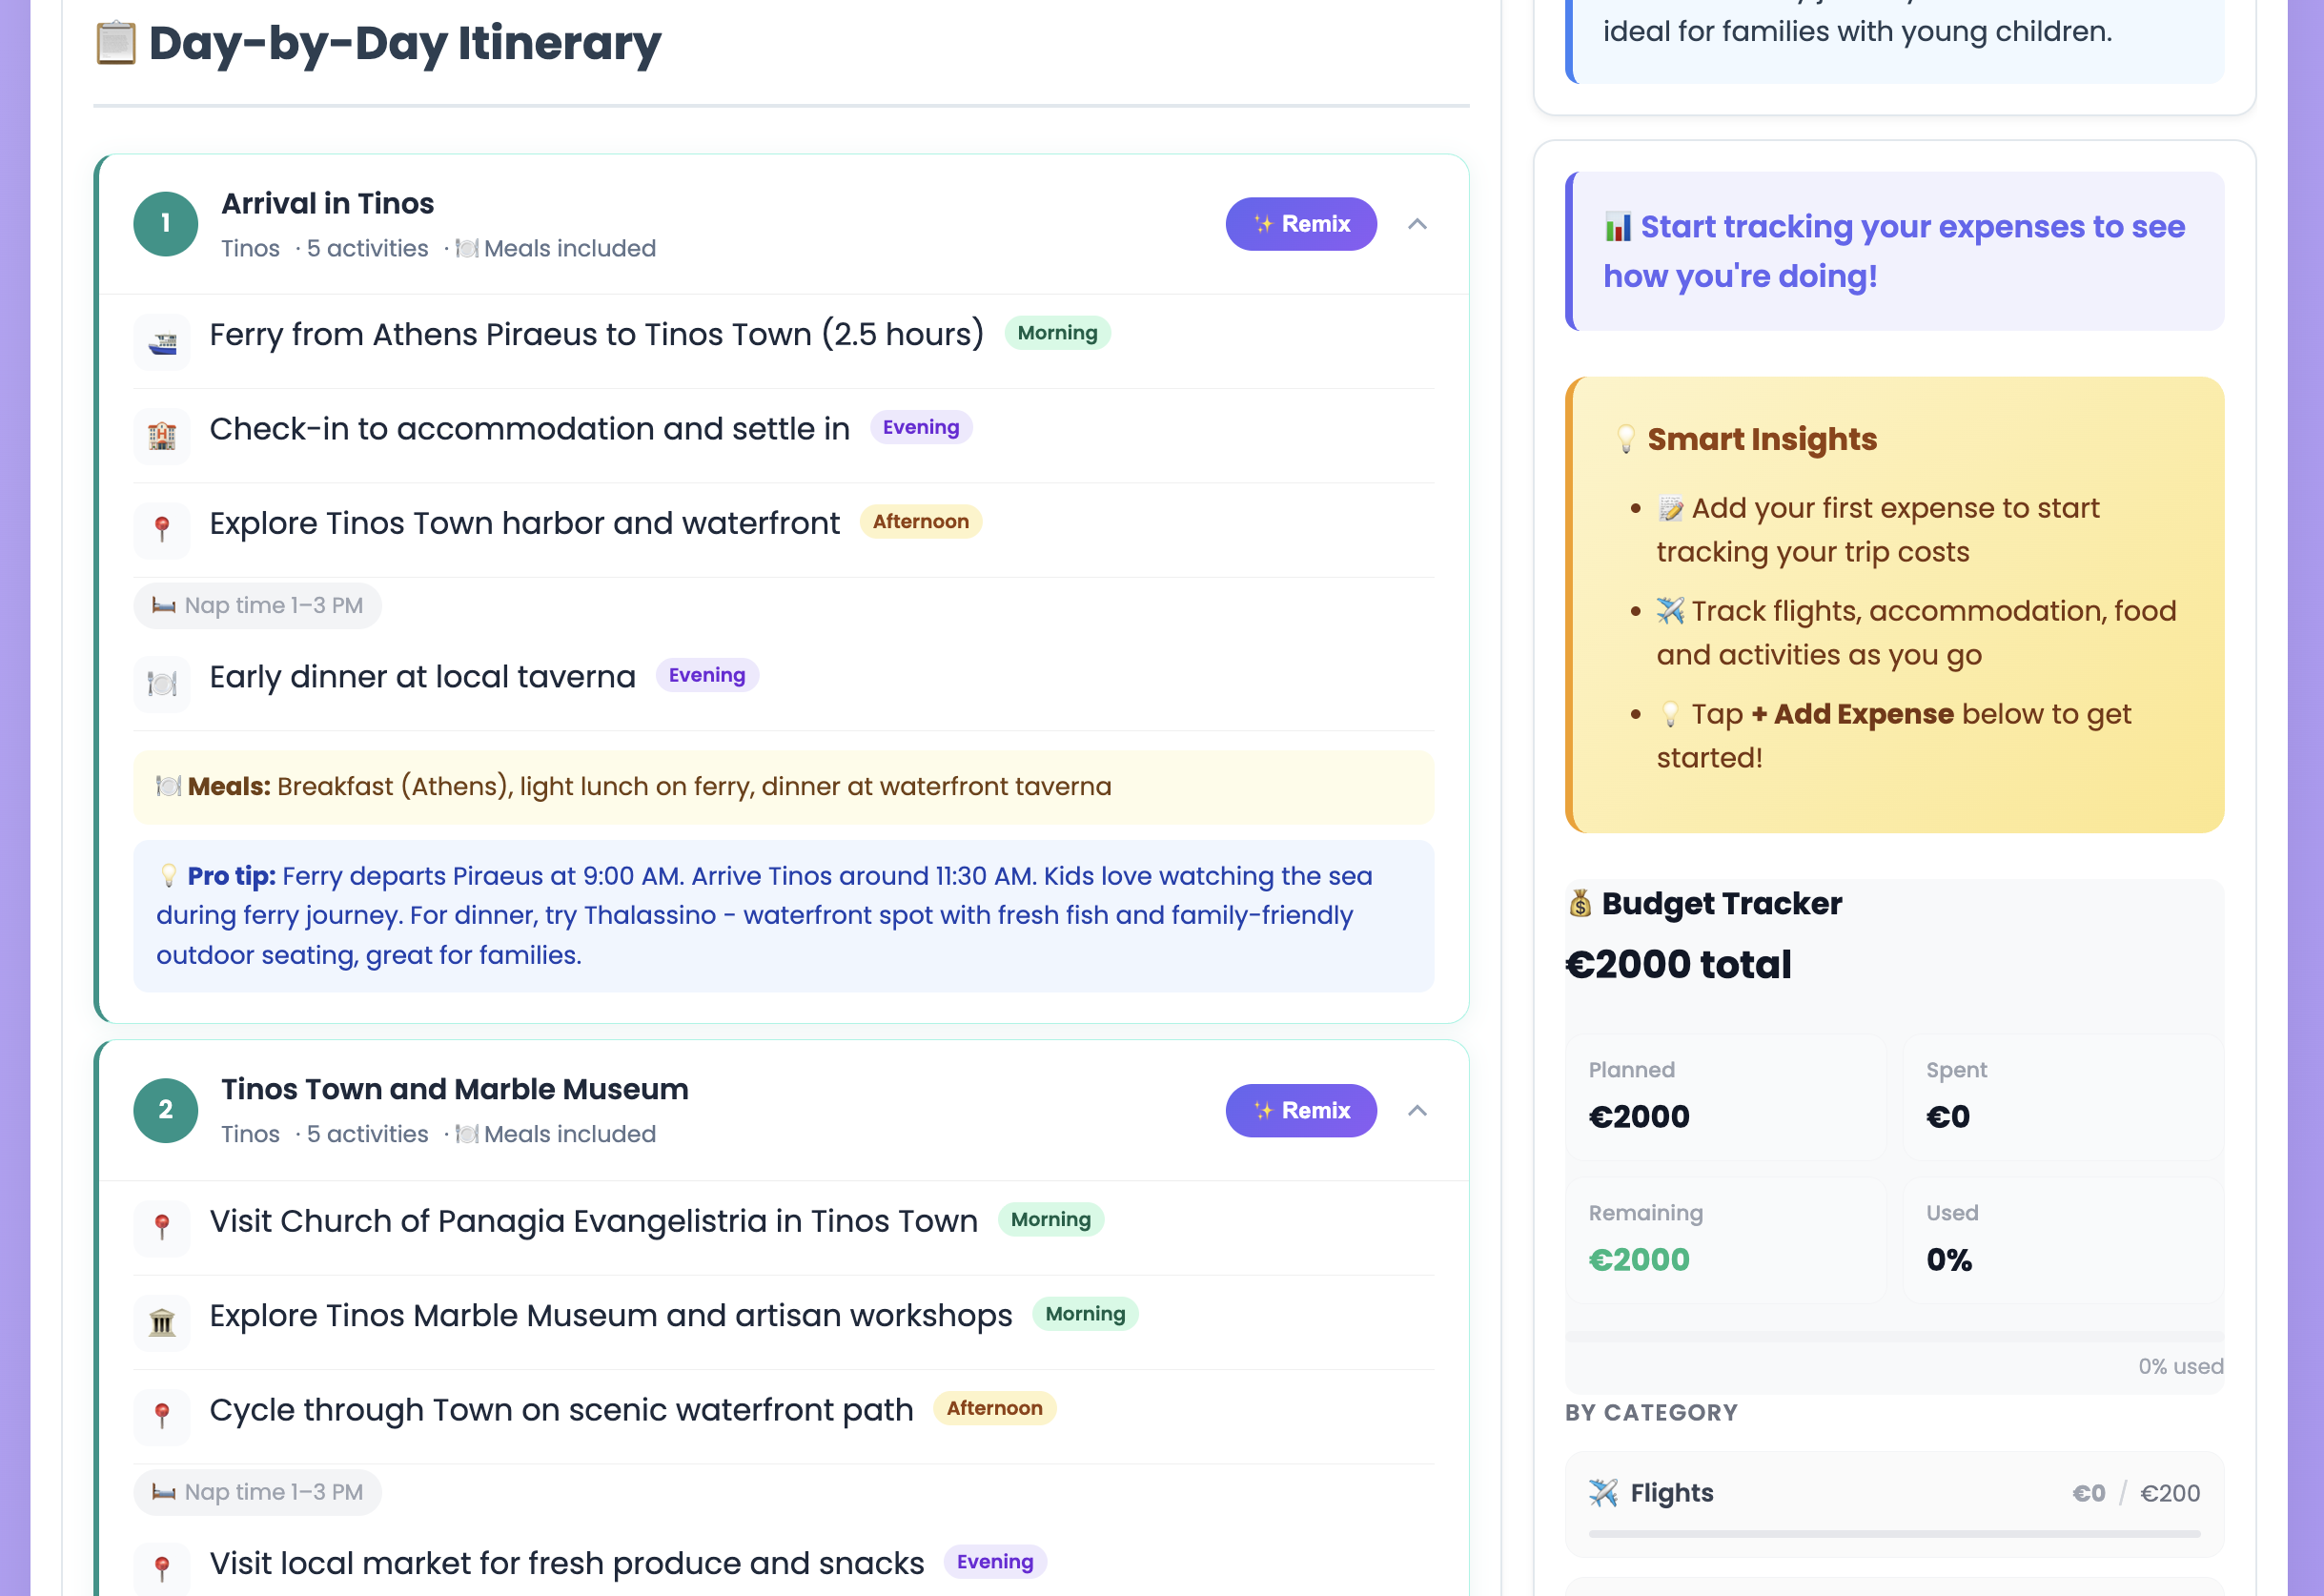The height and width of the screenshot is (1596, 2324).
Task: Click the day 1 number badge
Action: pyautogui.click(x=166, y=224)
